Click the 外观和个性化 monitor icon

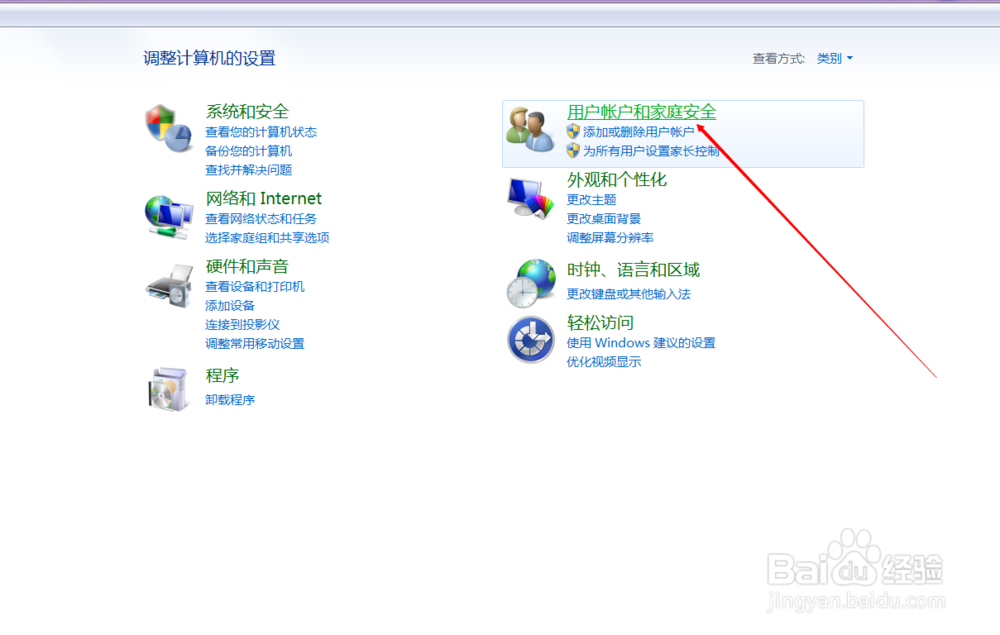(530, 196)
